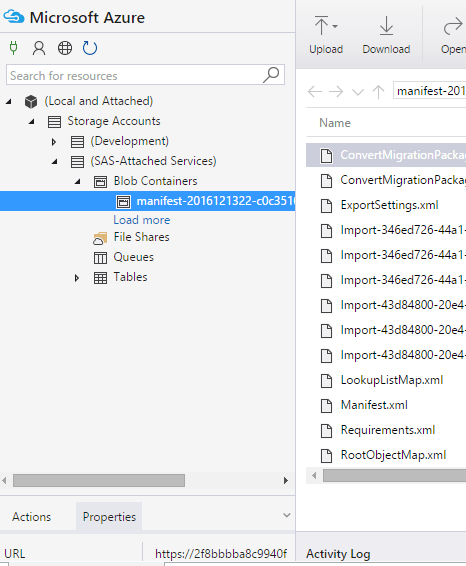
Task: Click the manifest path address box
Action: [x=430, y=91]
